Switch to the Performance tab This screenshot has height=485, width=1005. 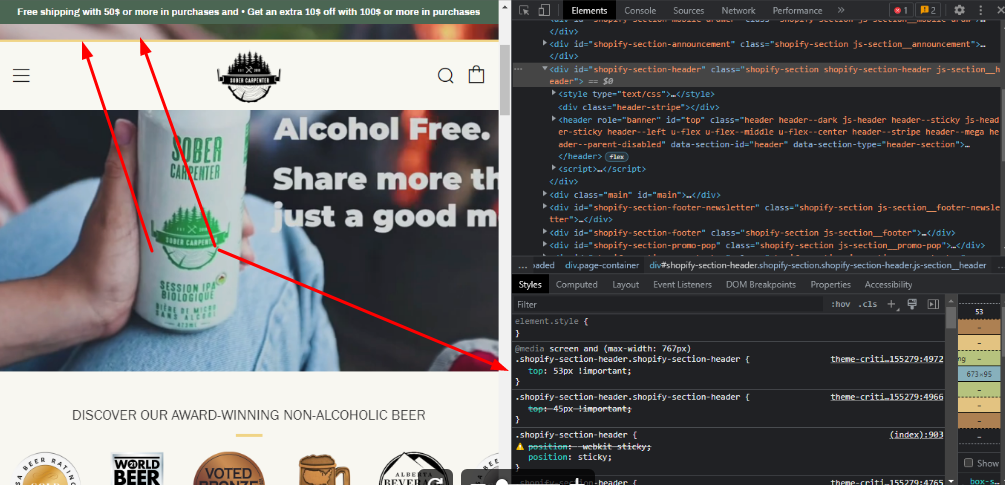coord(797,10)
